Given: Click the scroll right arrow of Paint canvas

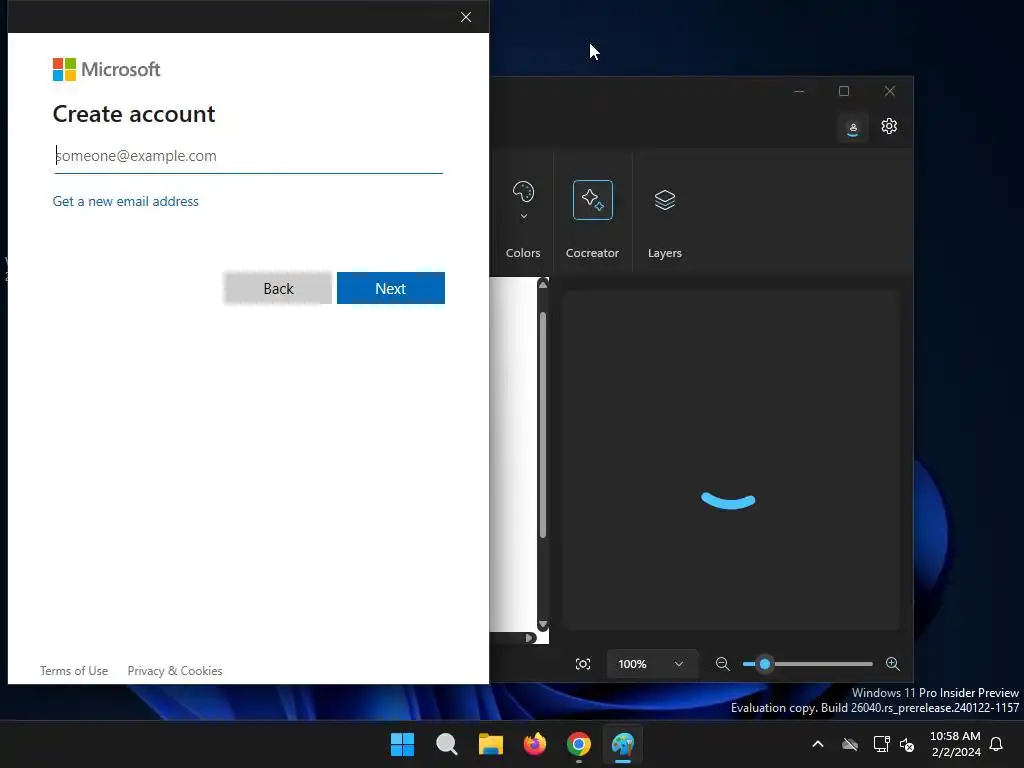Looking at the screenshot, I should 530,638.
